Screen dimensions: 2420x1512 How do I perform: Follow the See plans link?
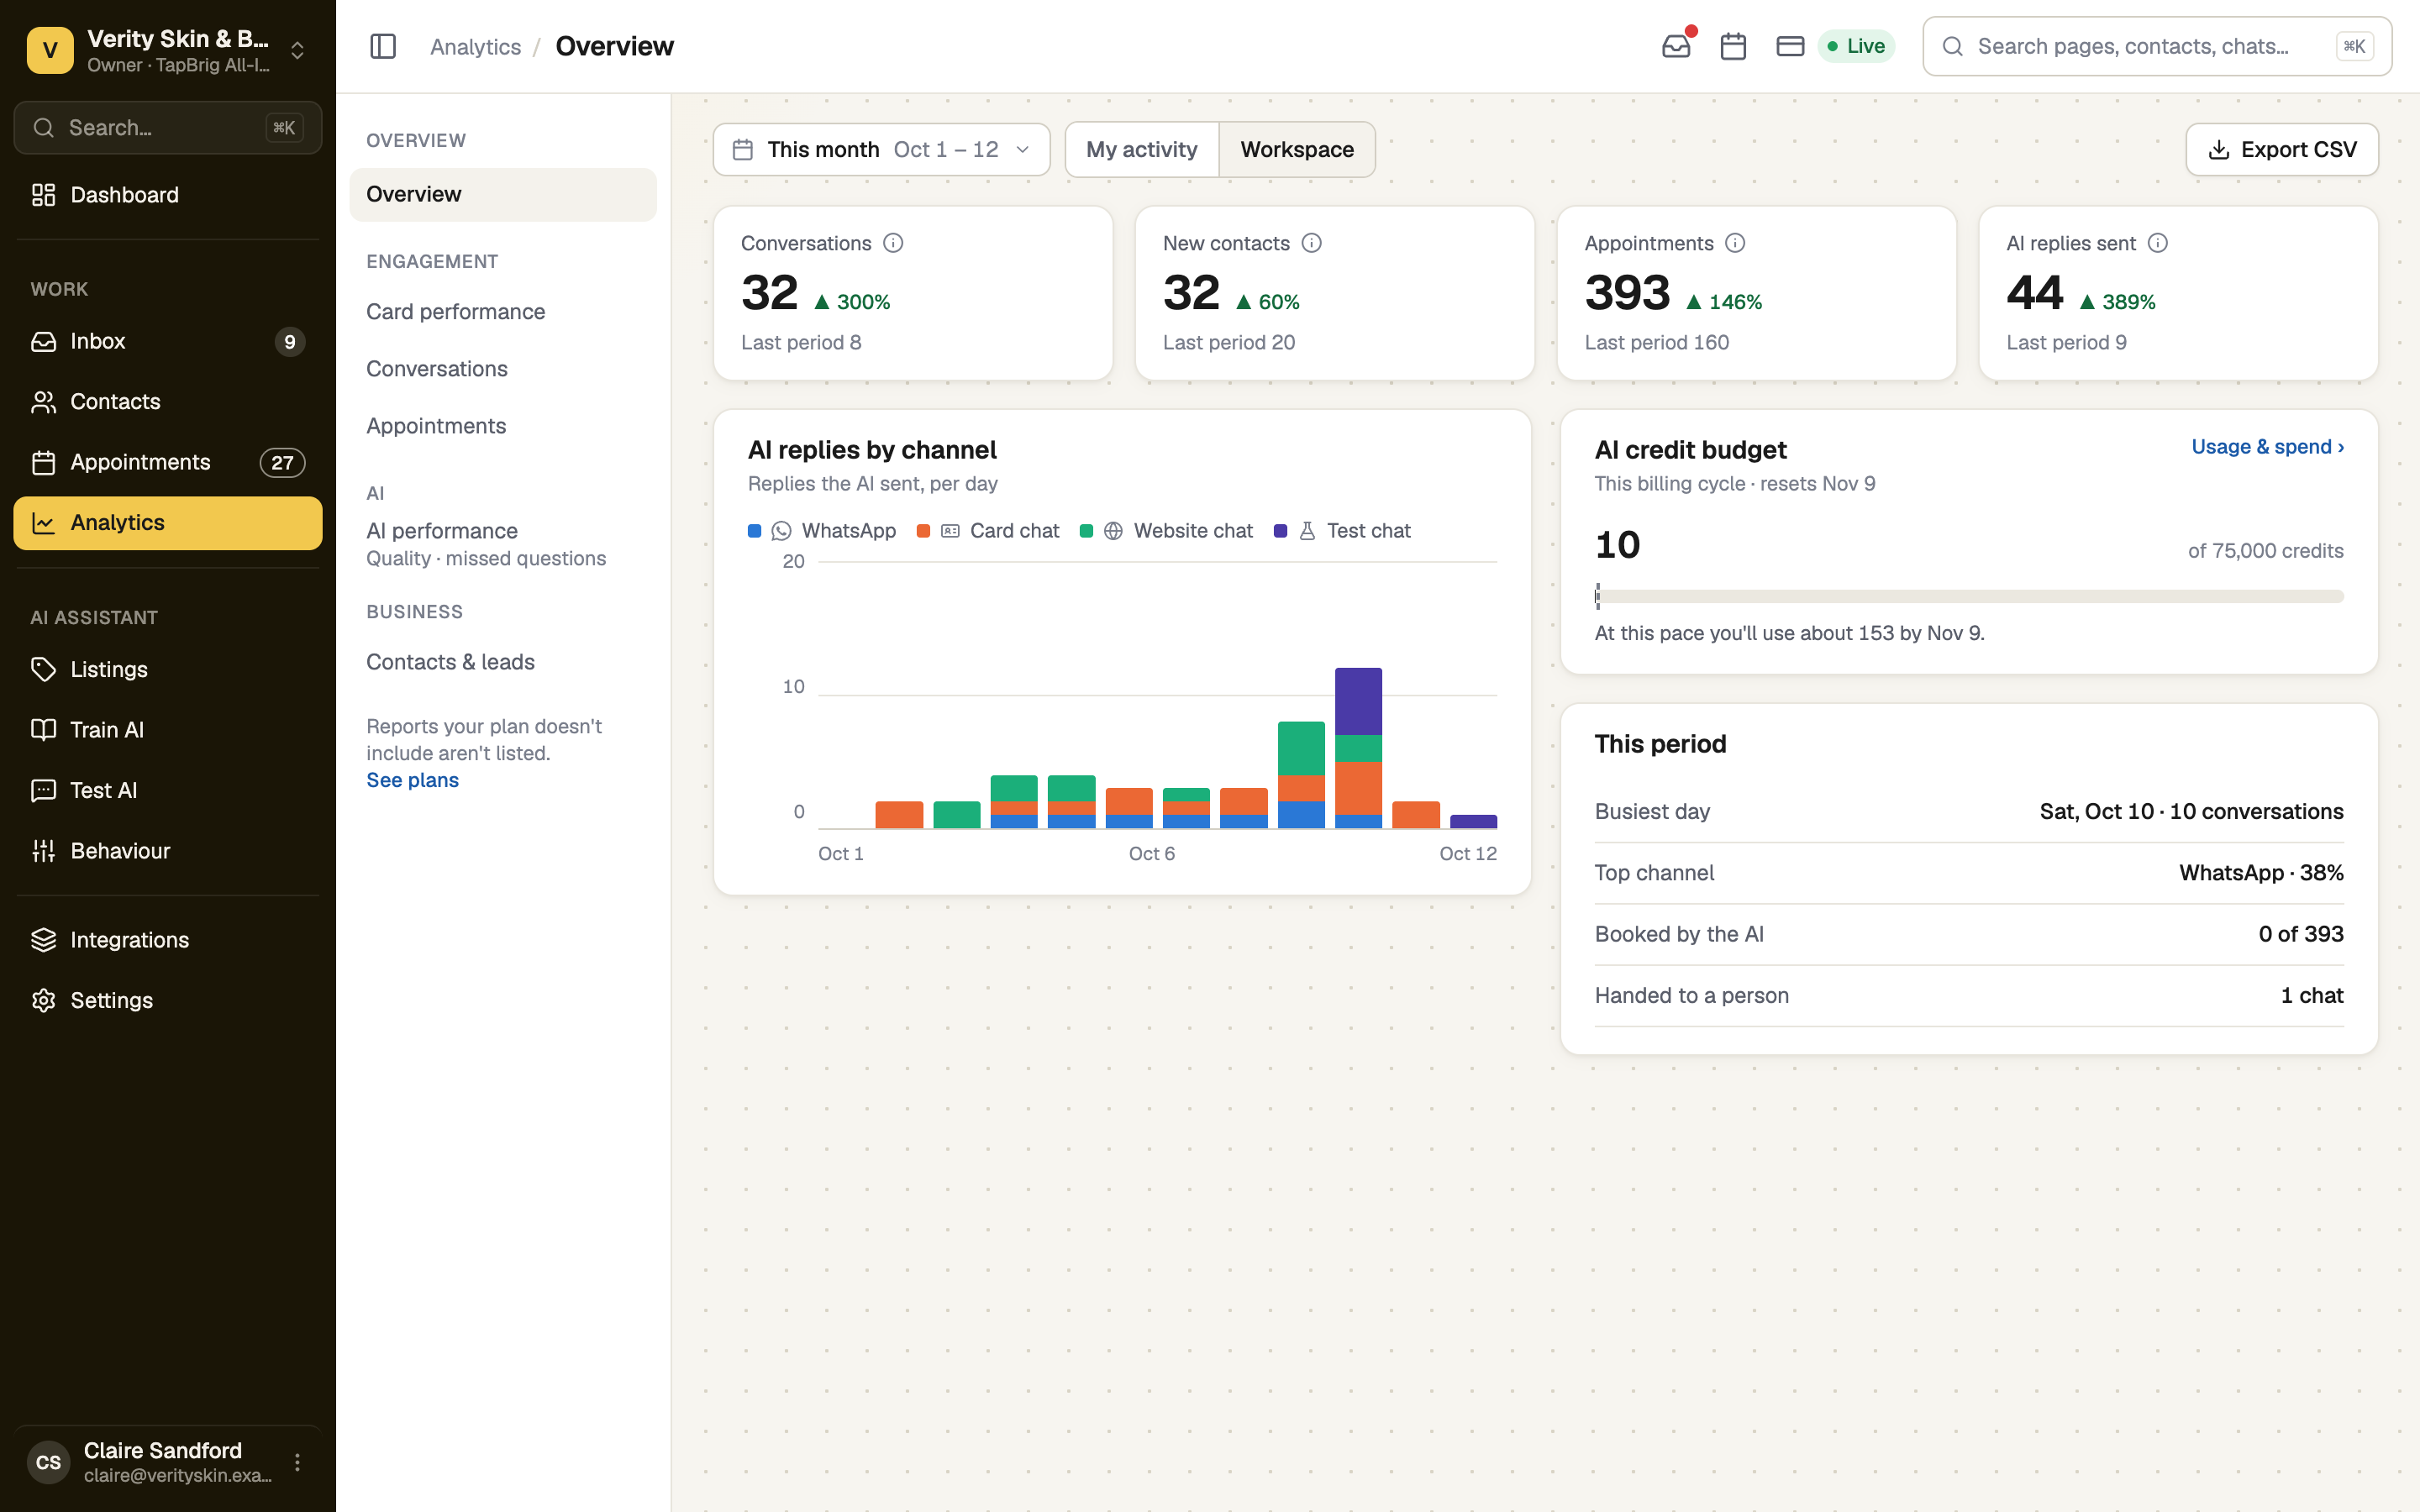(412, 780)
